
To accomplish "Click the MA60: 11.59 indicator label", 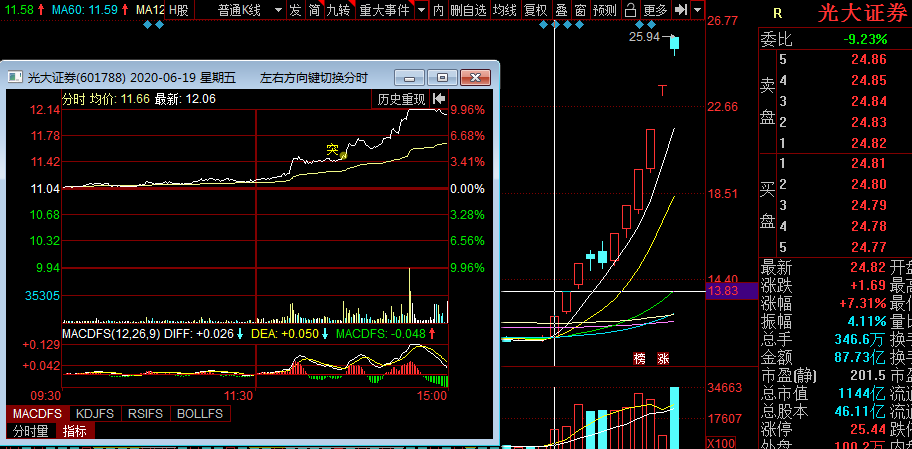I will pos(84,9).
